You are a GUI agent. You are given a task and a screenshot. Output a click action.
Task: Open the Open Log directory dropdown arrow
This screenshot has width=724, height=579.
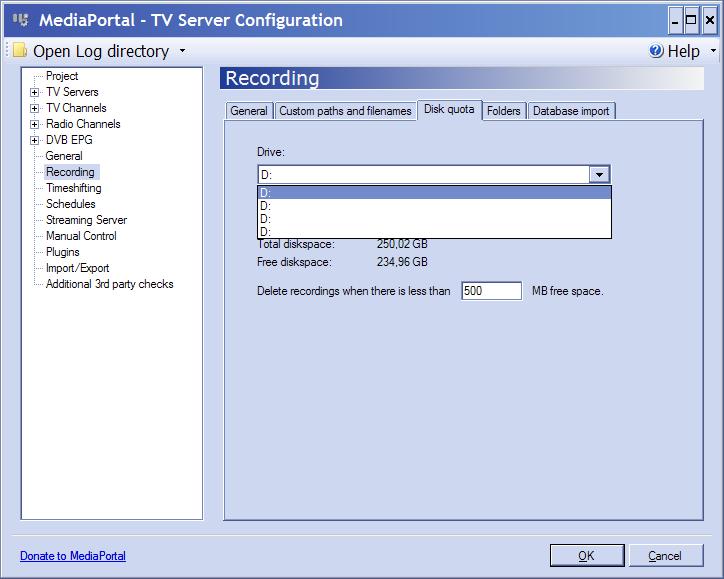182,51
